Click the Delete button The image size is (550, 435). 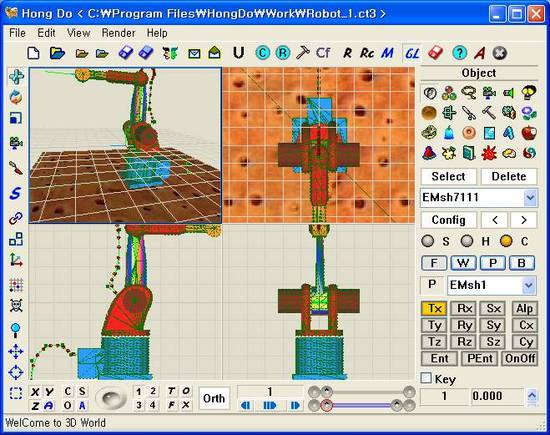click(509, 176)
